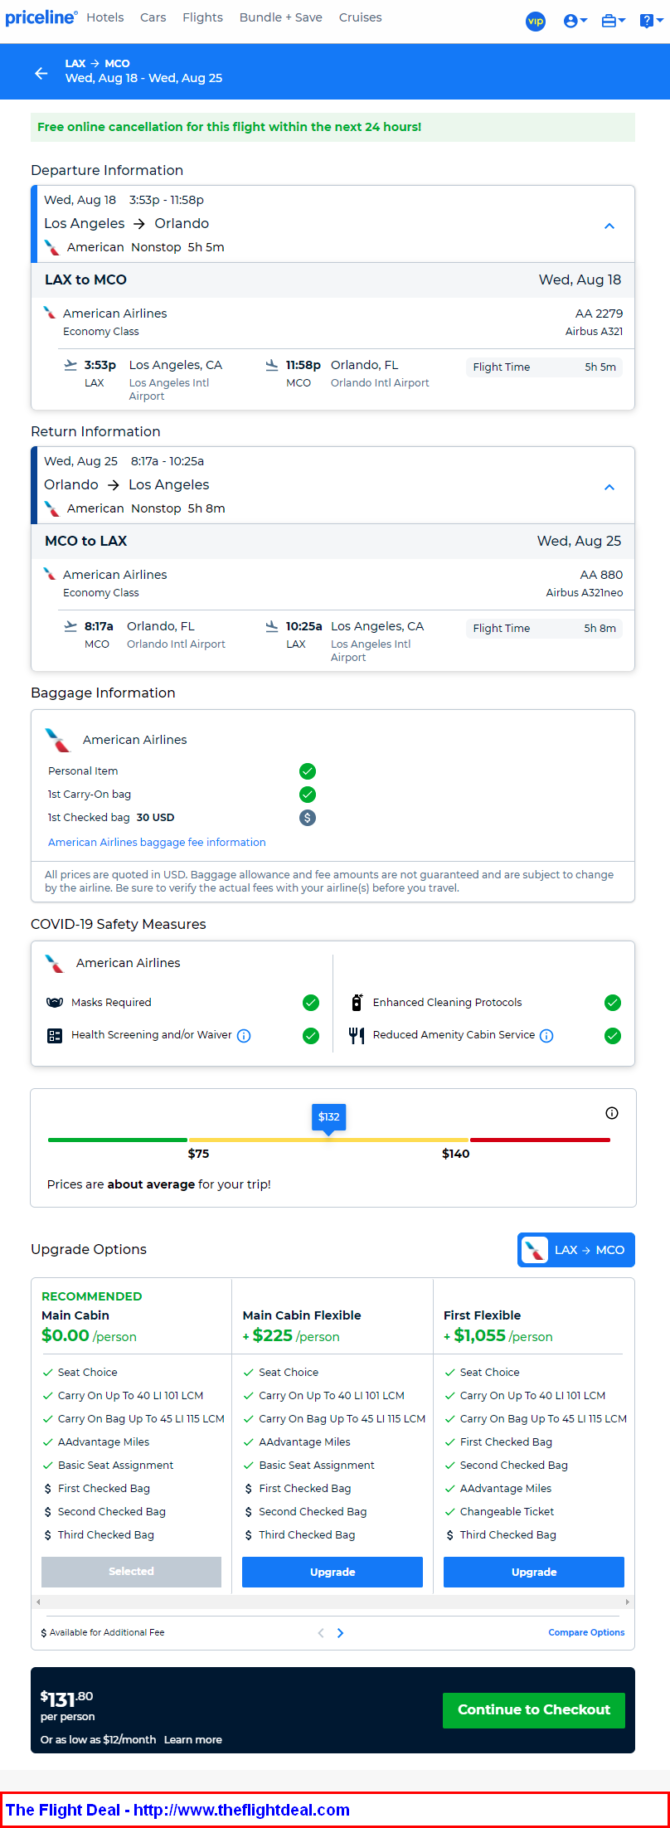This screenshot has height=1828, width=670.
Task: Click the Reduced Amenity utensils icon
Action: (x=357, y=1036)
